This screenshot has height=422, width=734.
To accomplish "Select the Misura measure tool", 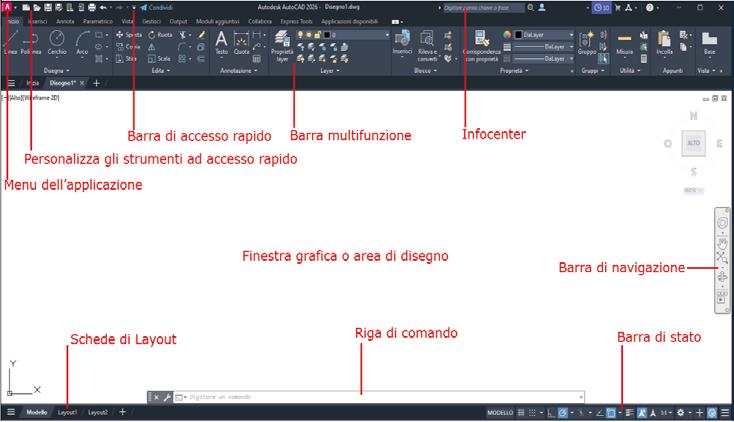I will [624, 43].
